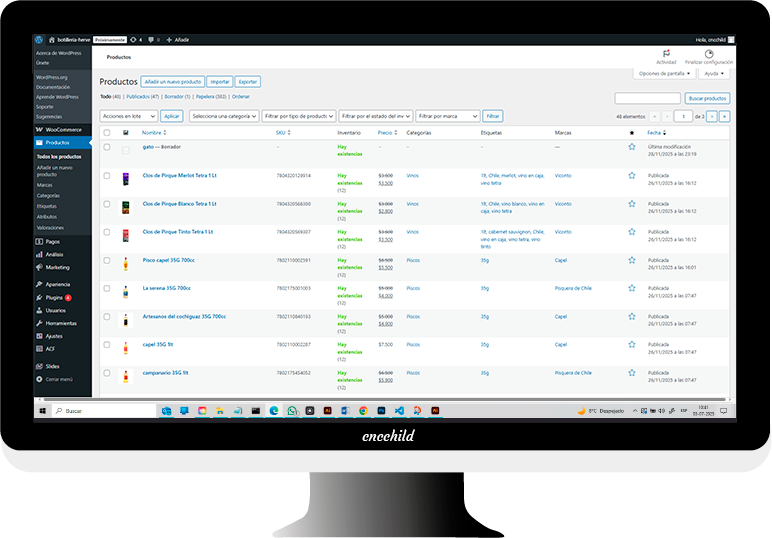Click the product search input field
The height and width of the screenshot is (538, 772).
[x=647, y=98]
